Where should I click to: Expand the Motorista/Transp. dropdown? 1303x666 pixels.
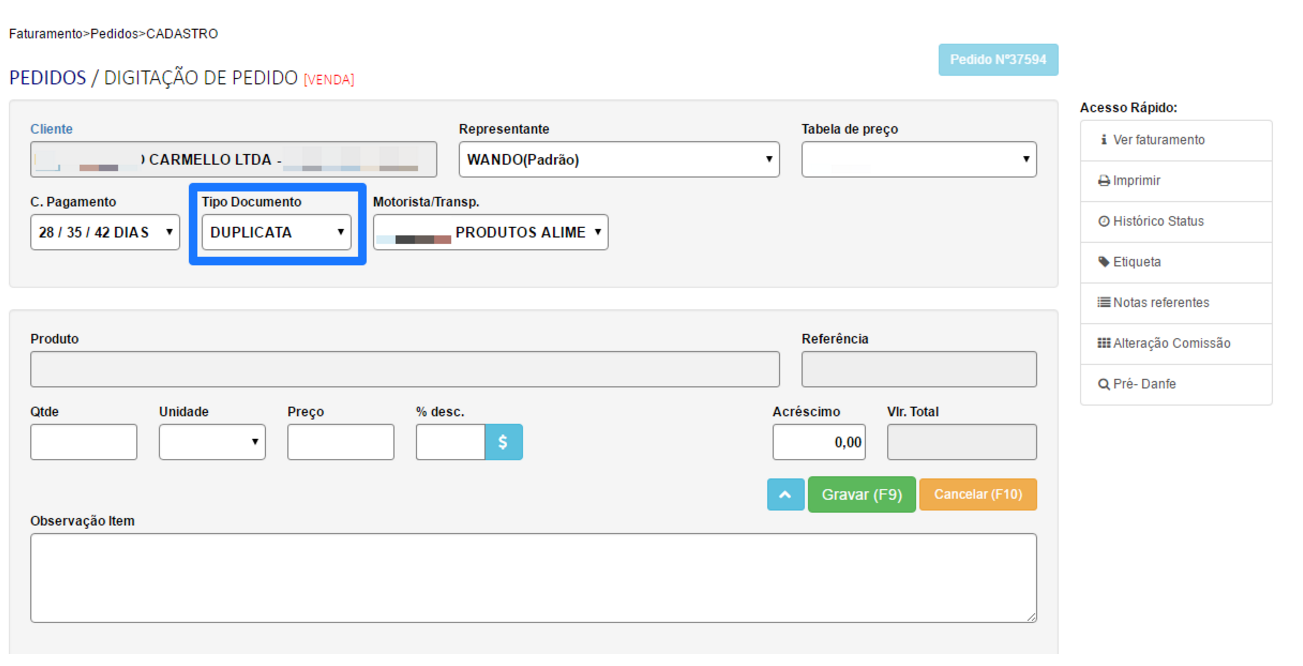tap(490, 232)
